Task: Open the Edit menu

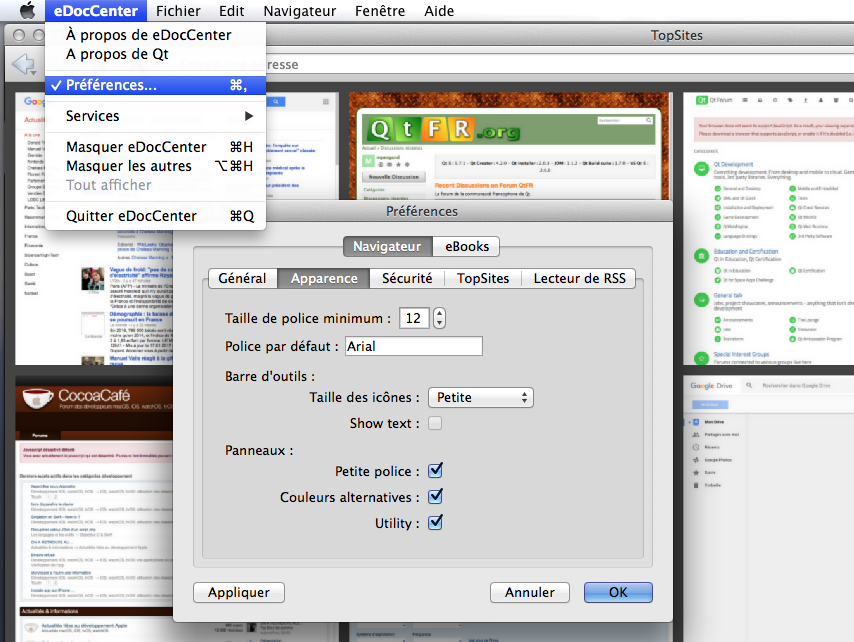Action: [x=231, y=10]
